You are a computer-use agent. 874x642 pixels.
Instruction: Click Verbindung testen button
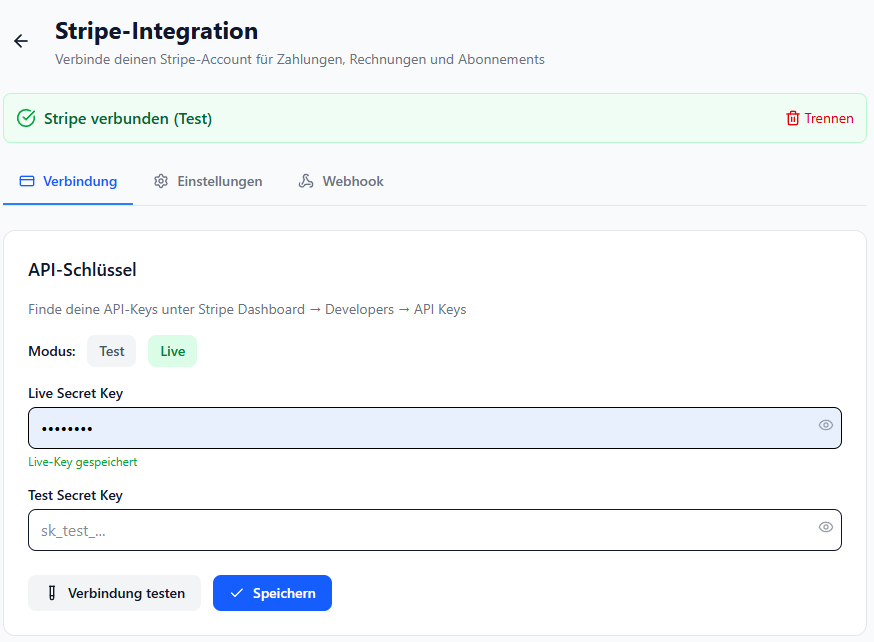point(114,593)
